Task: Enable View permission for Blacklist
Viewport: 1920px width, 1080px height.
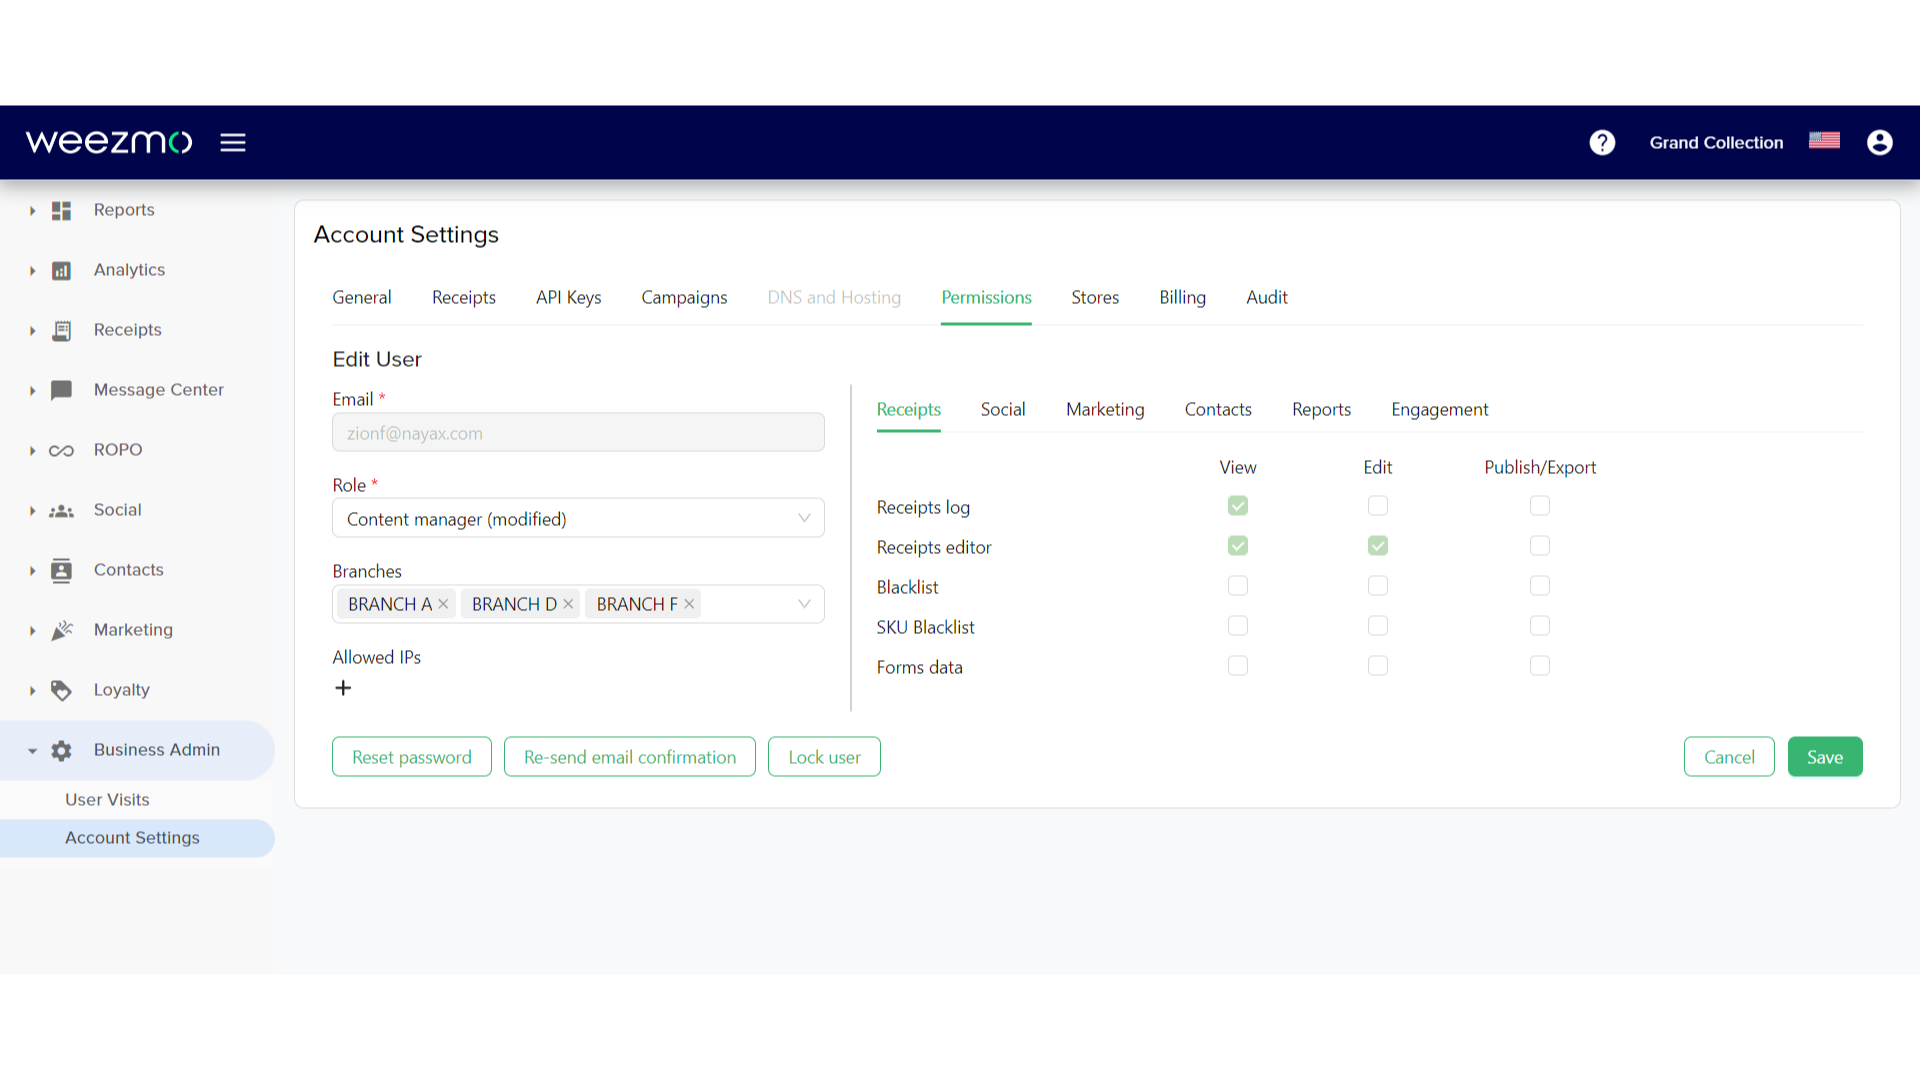Action: pyautogui.click(x=1237, y=585)
